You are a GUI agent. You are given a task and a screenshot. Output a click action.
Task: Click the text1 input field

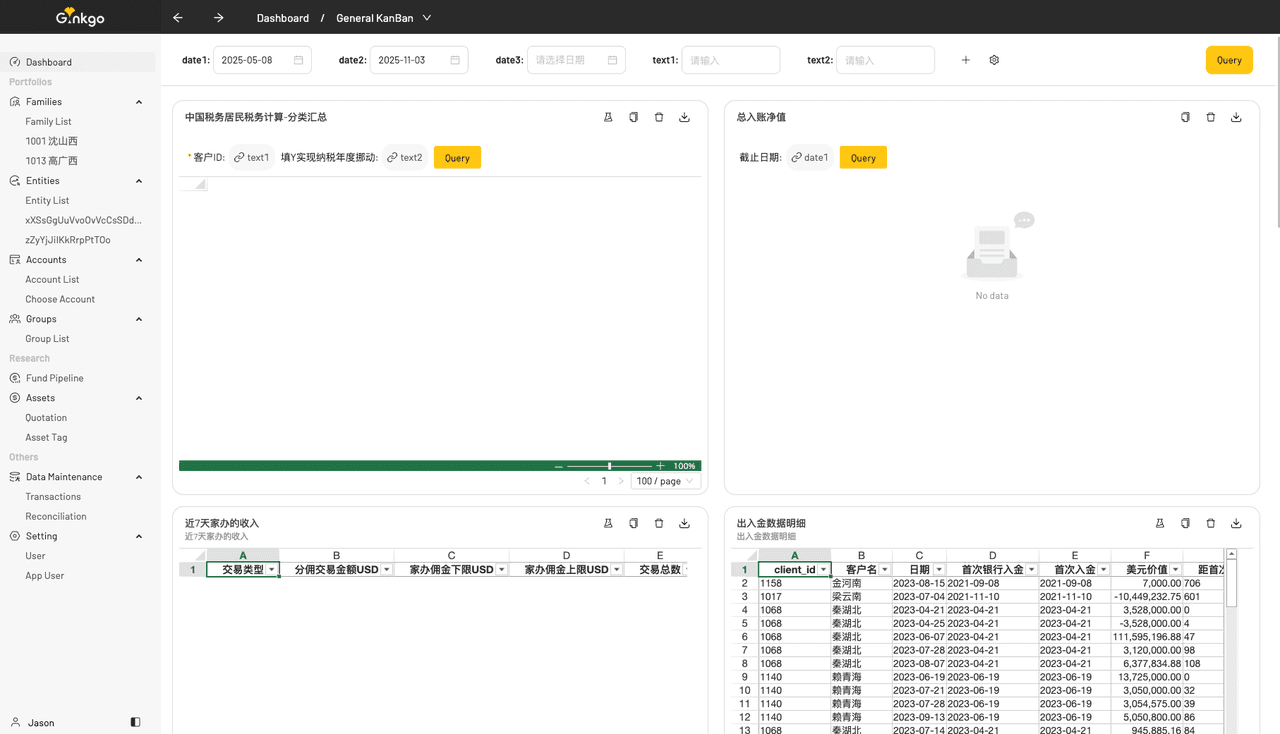731,60
